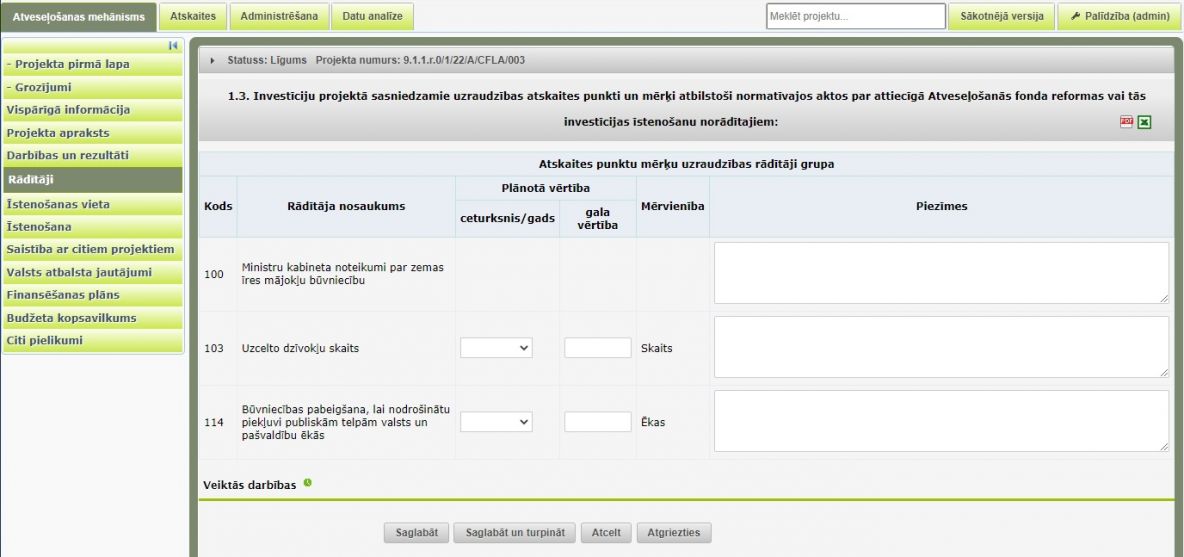
Task: Export the table as PDF
Action: coord(1126,121)
